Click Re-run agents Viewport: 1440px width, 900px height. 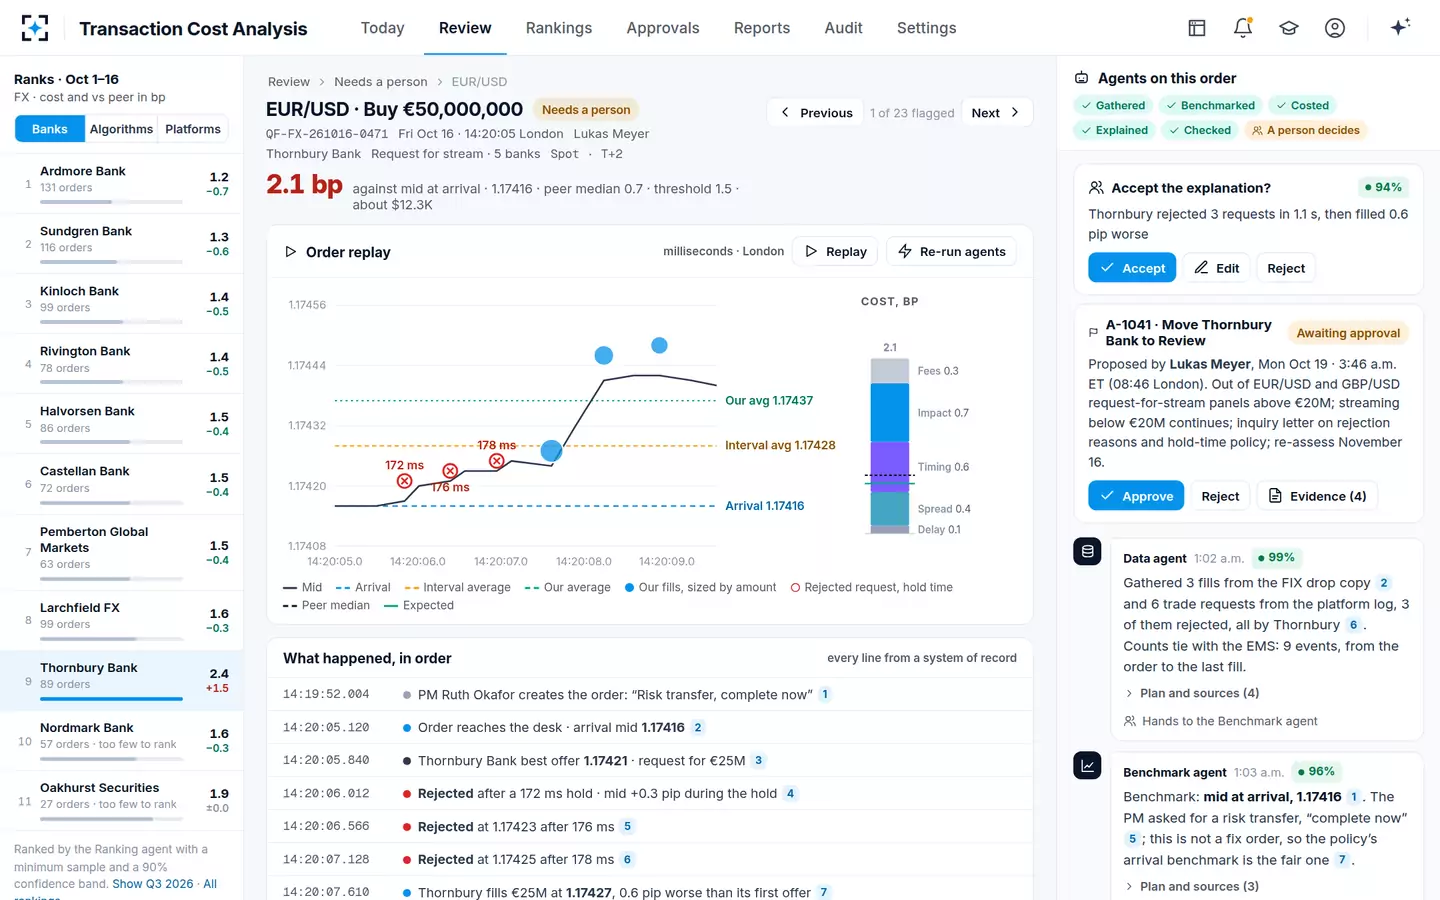952,252
